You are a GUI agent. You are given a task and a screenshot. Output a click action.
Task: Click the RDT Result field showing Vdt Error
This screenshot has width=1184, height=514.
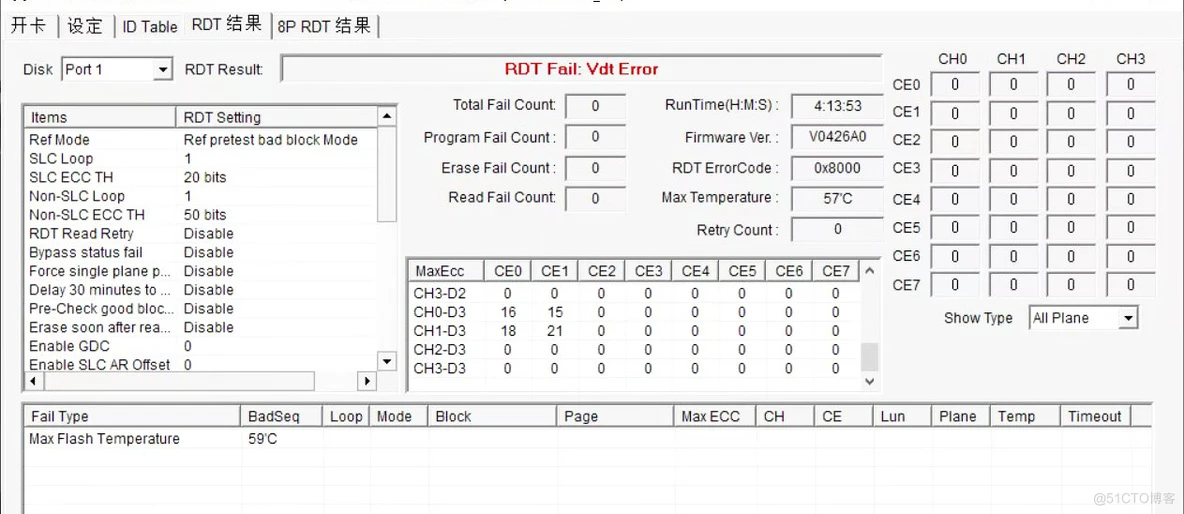click(581, 69)
